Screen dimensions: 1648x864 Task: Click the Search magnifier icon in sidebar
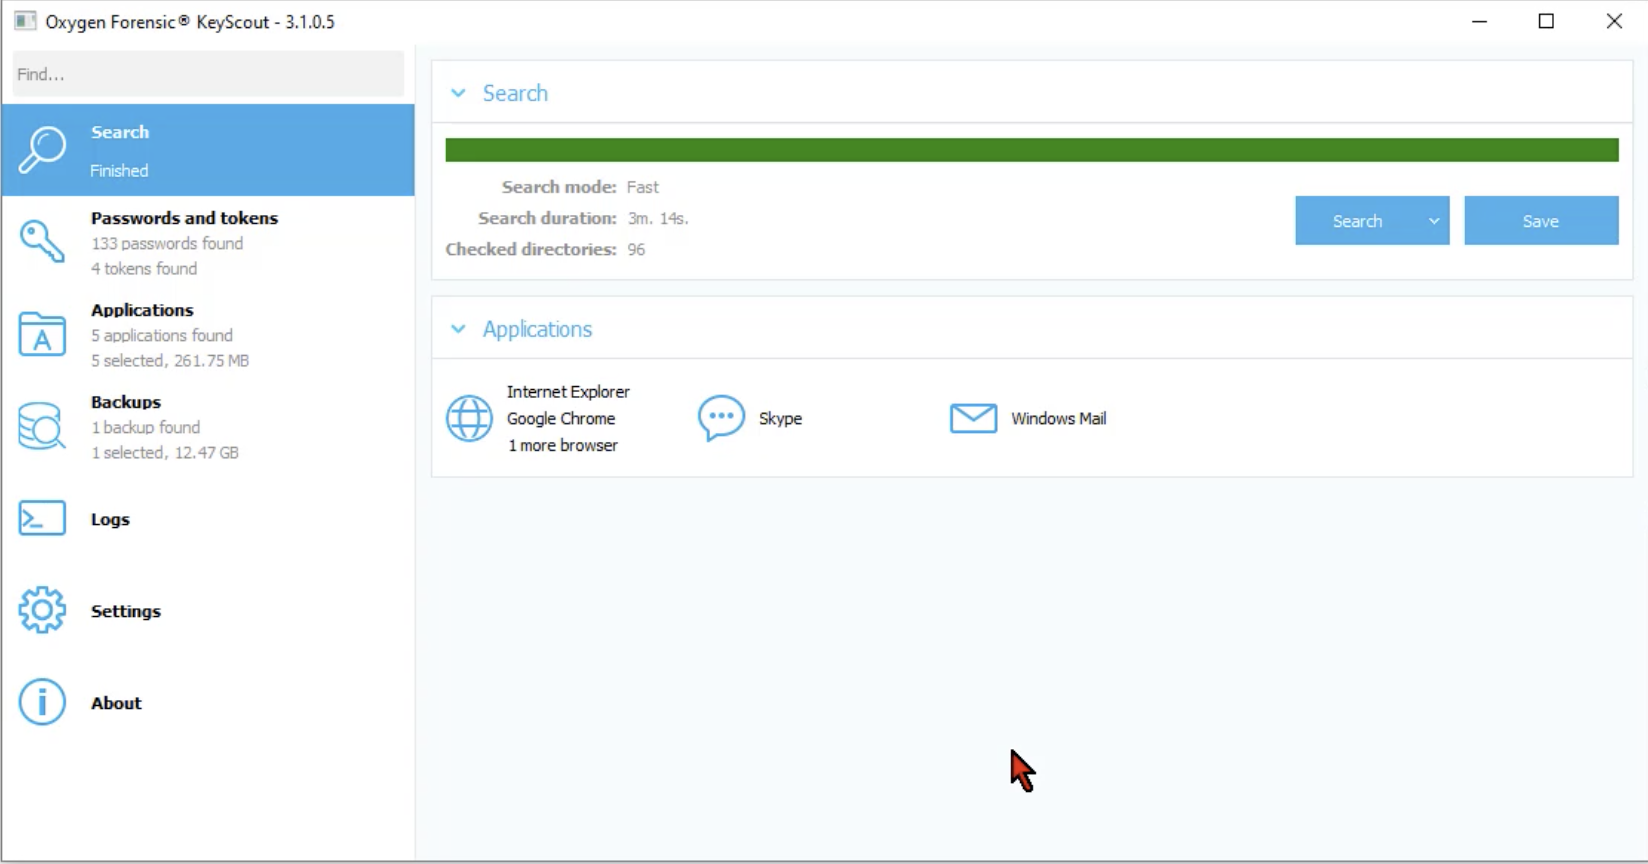click(42, 150)
